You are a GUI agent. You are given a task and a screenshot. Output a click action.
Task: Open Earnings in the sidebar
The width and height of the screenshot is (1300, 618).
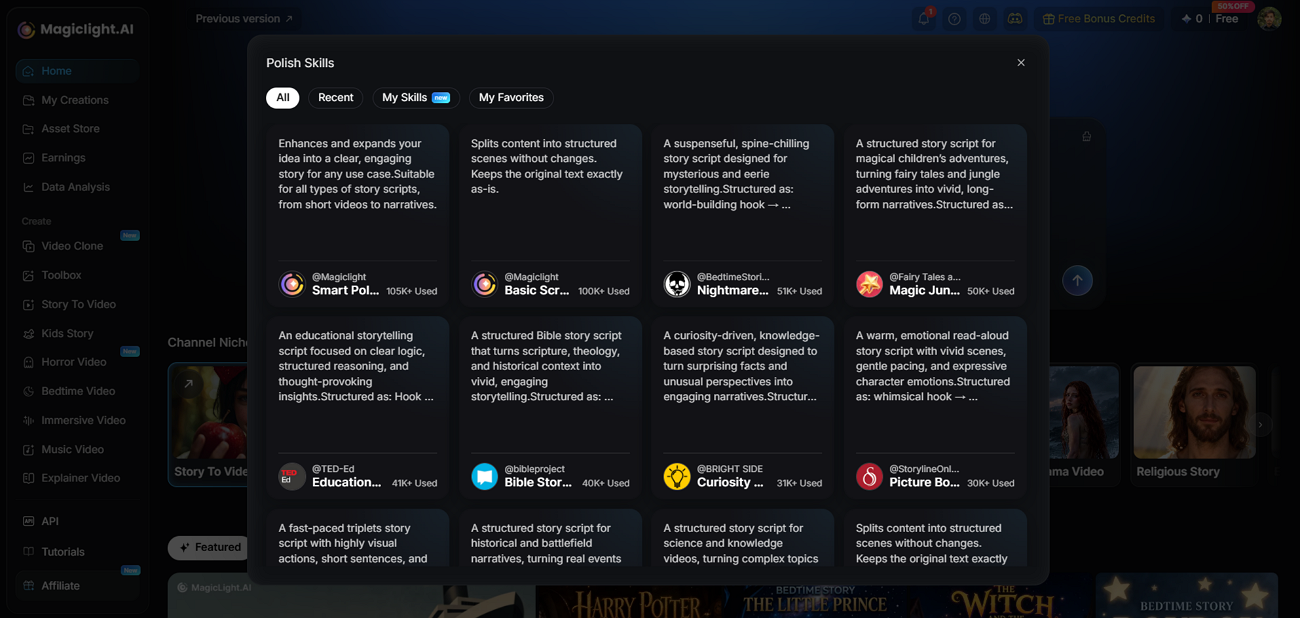pyautogui.click(x=77, y=158)
